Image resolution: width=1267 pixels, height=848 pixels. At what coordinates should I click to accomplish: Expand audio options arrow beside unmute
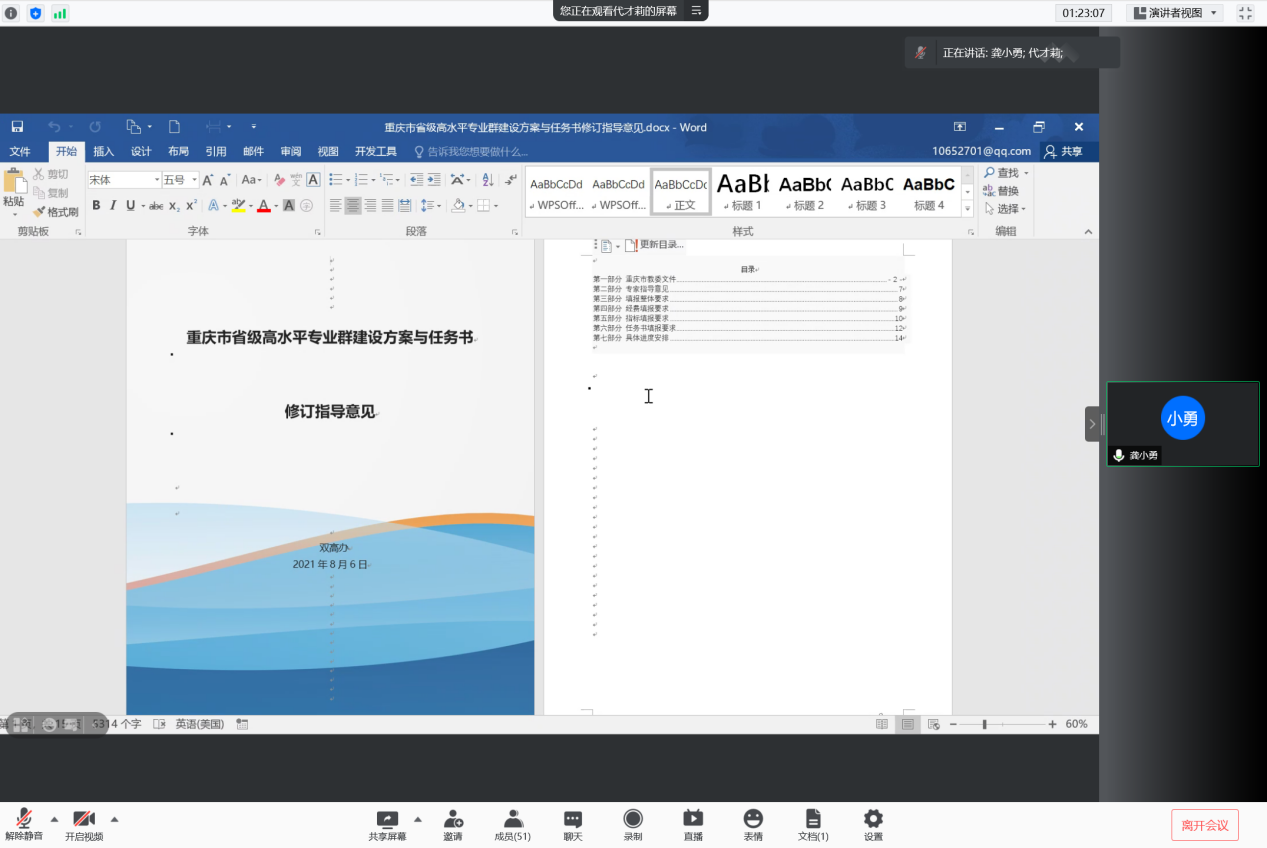tap(54, 817)
